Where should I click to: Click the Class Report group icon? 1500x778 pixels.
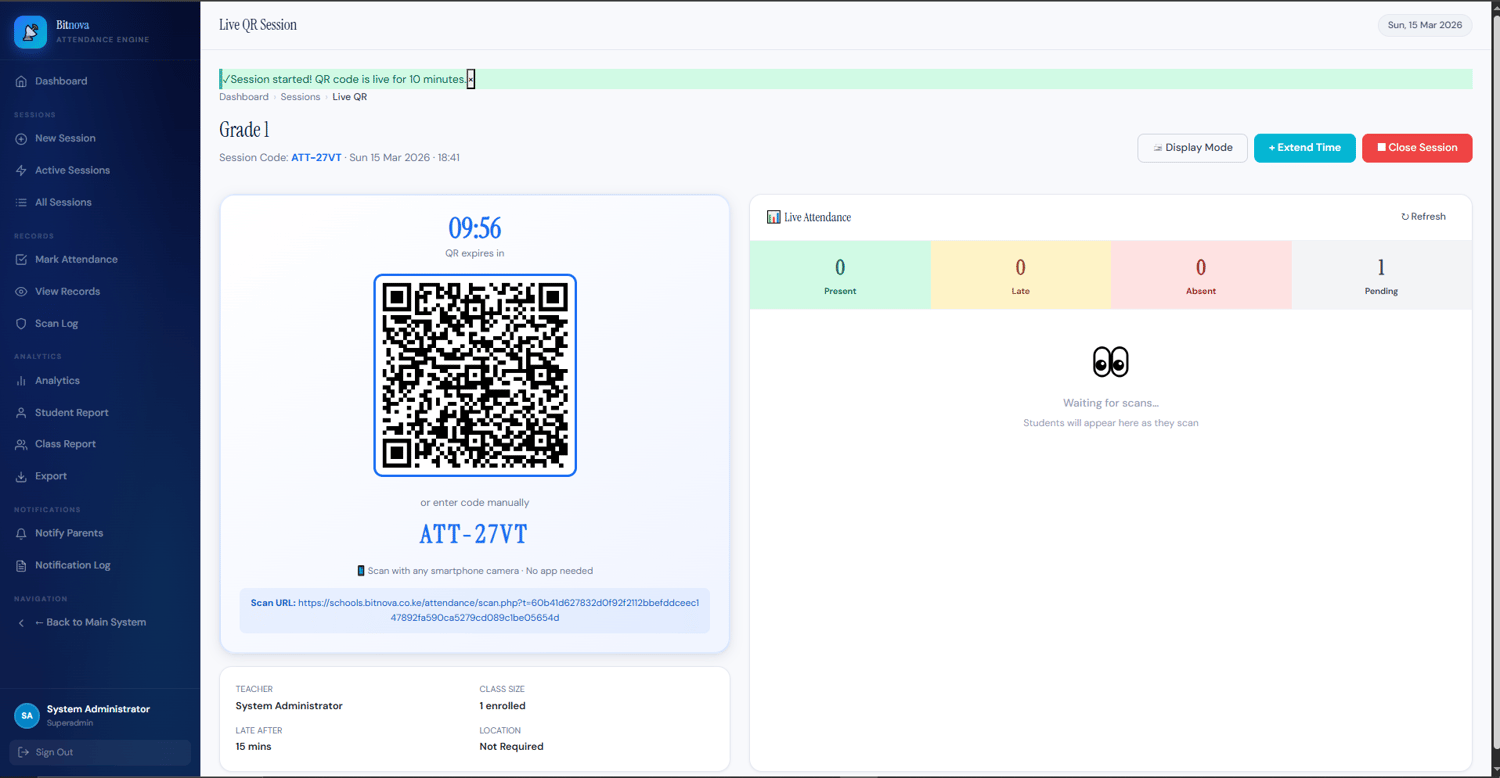coord(21,445)
